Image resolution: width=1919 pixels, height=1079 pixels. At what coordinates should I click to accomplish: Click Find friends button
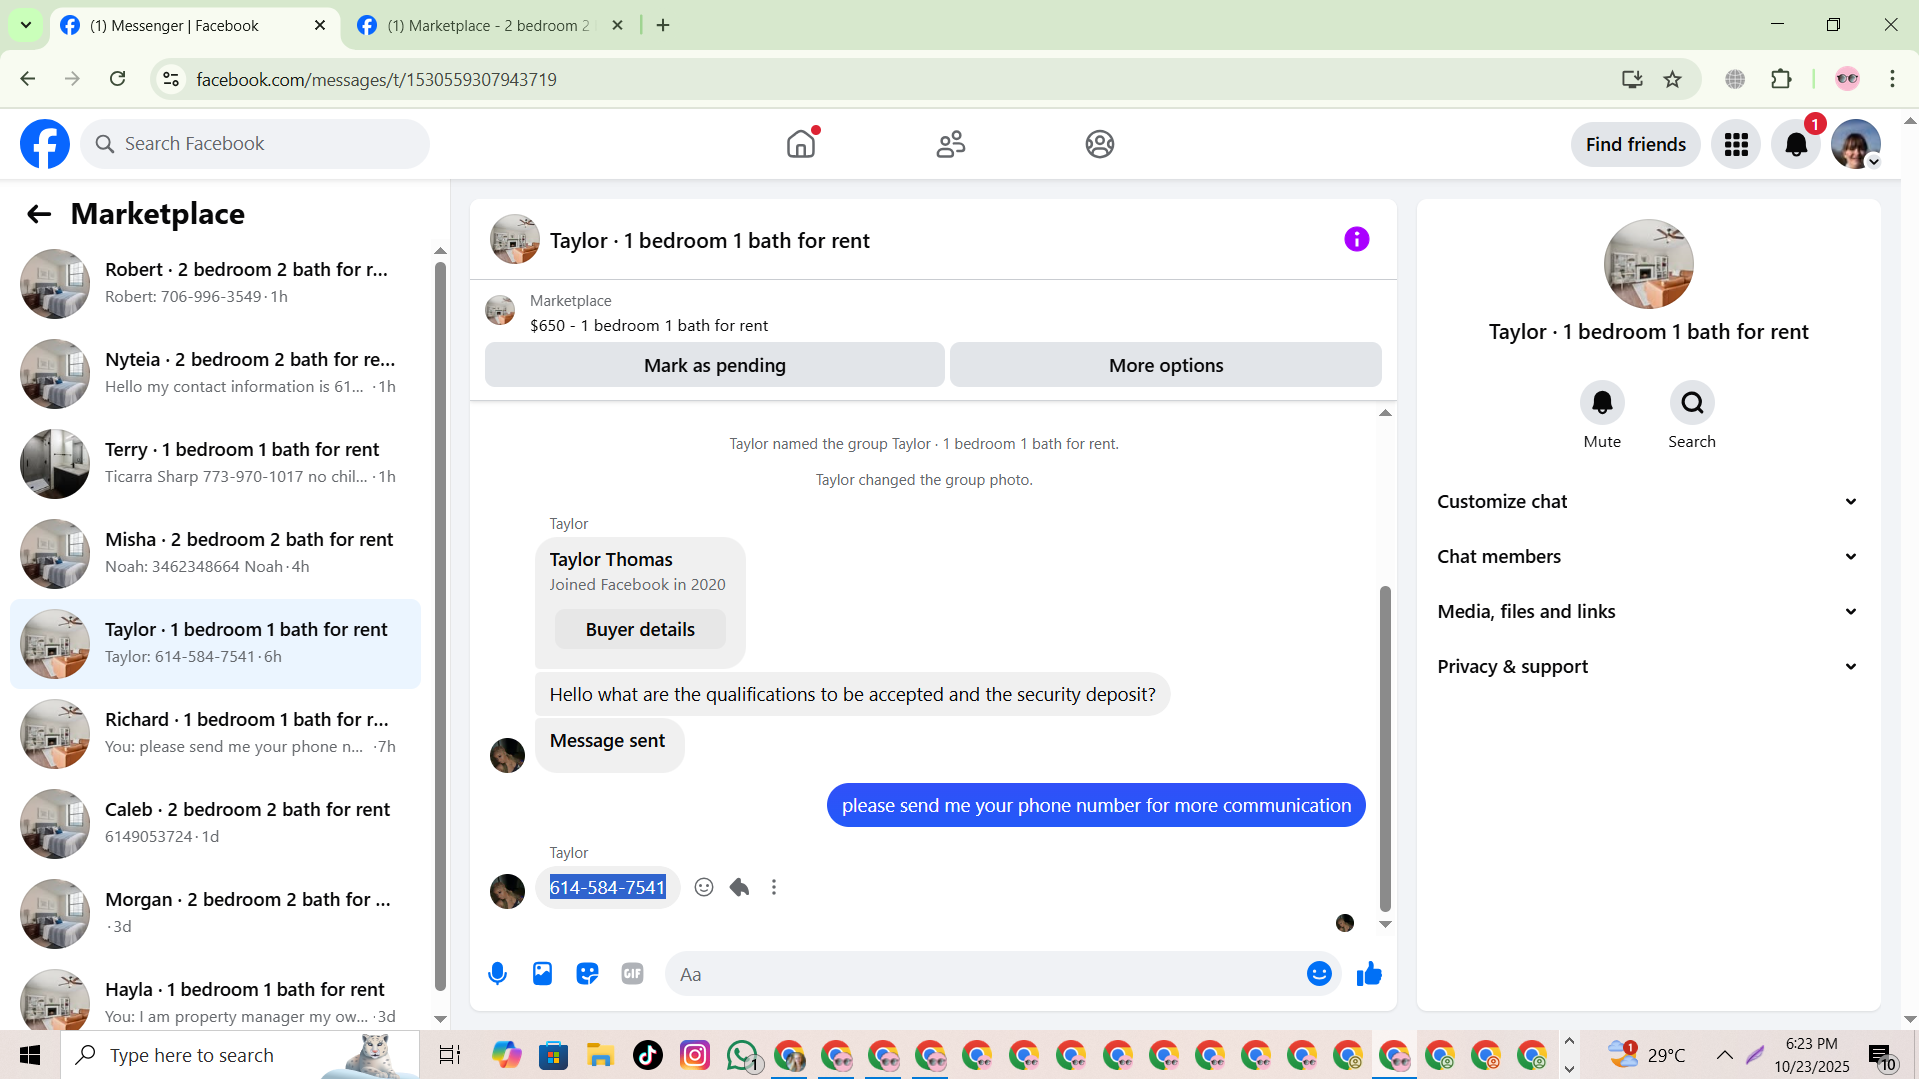(x=1636, y=145)
